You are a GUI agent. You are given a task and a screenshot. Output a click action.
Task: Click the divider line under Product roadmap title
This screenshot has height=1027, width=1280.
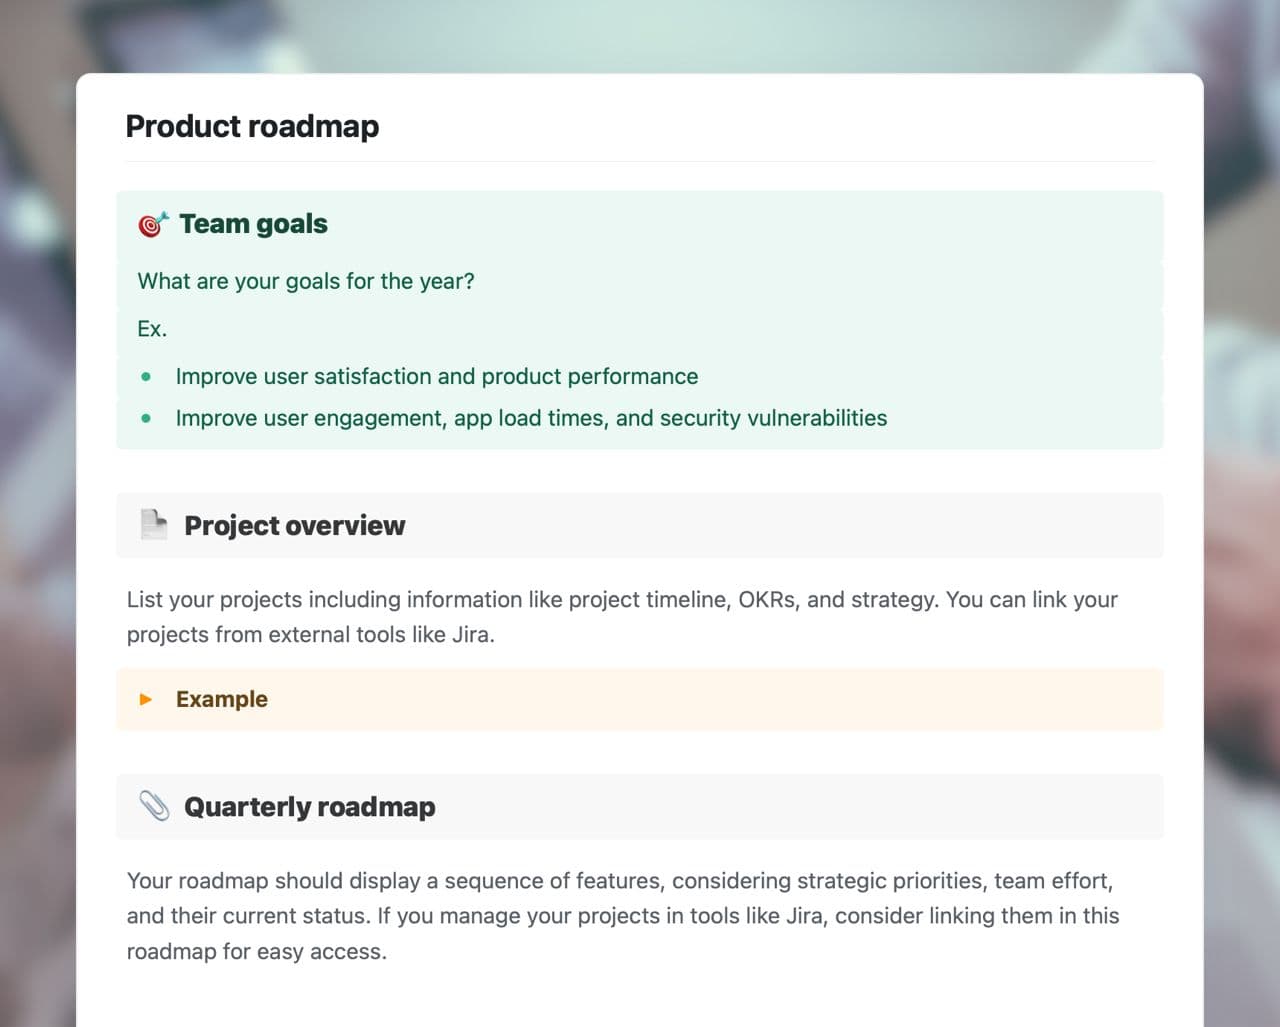[x=640, y=162]
